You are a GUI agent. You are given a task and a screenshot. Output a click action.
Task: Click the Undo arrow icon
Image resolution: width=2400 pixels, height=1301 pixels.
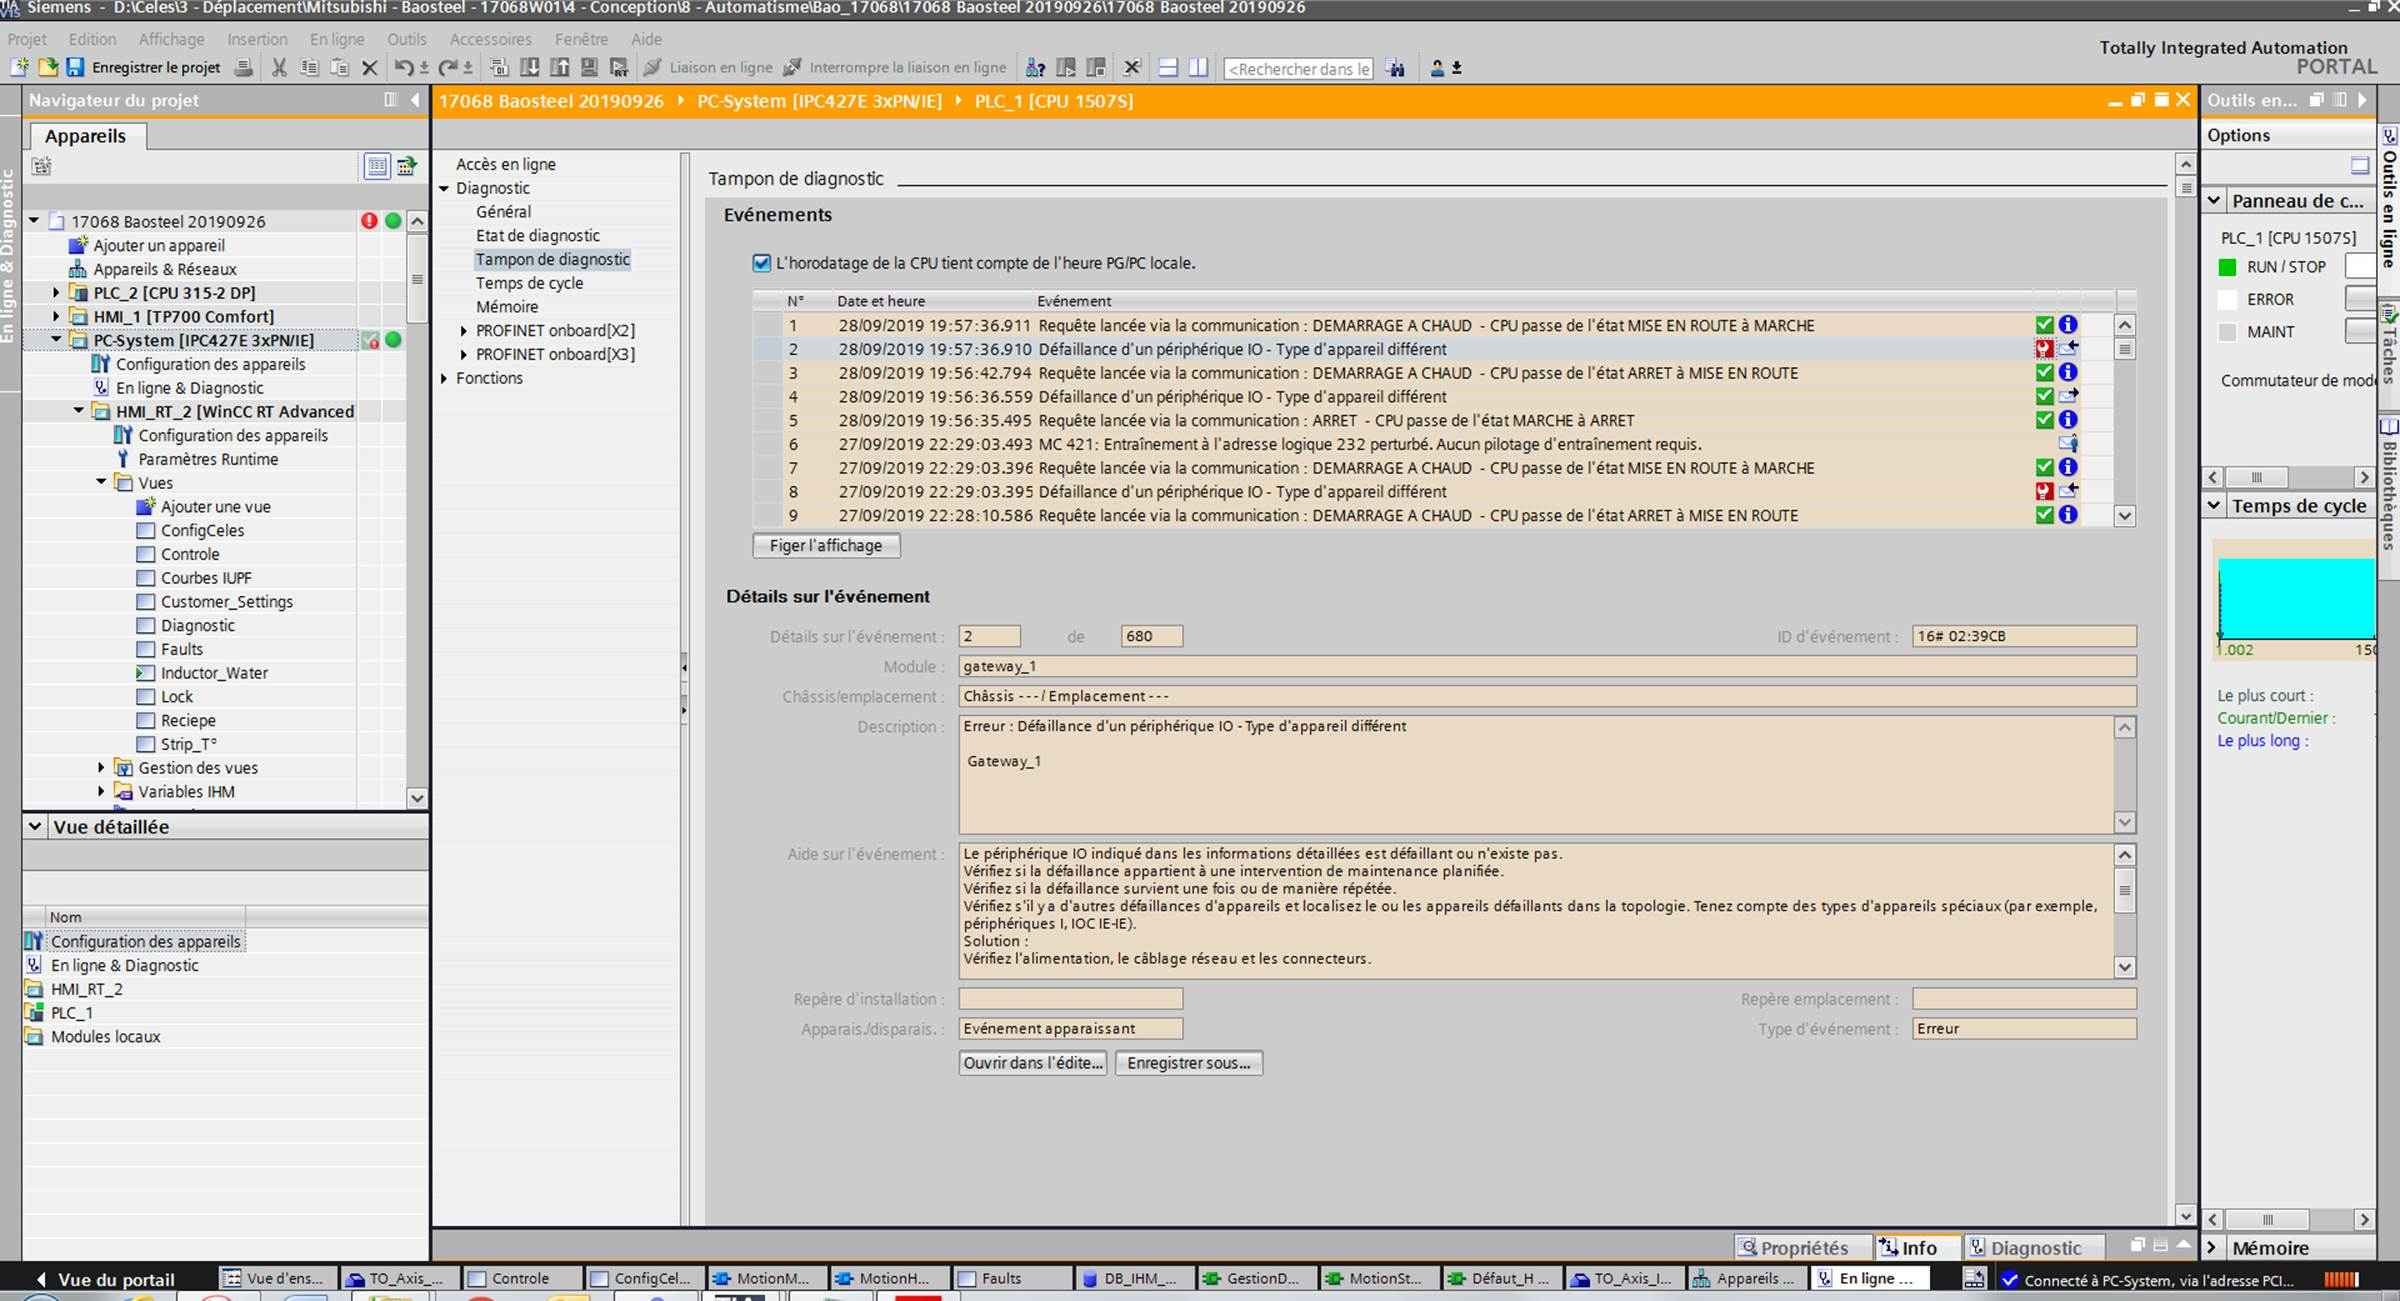click(403, 67)
